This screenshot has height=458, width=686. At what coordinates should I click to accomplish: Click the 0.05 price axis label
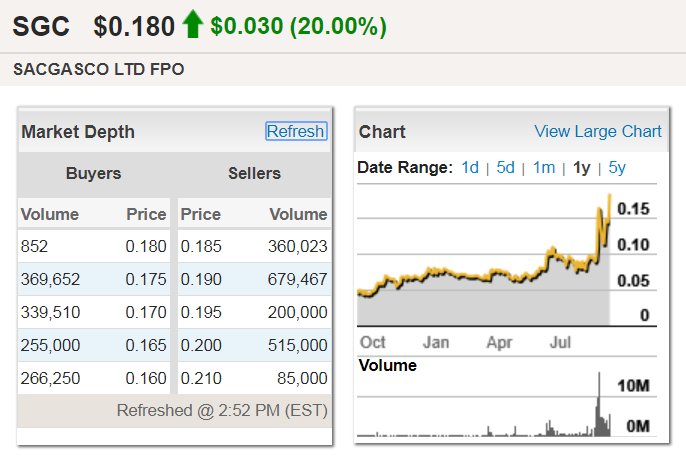tap(633, 280)
